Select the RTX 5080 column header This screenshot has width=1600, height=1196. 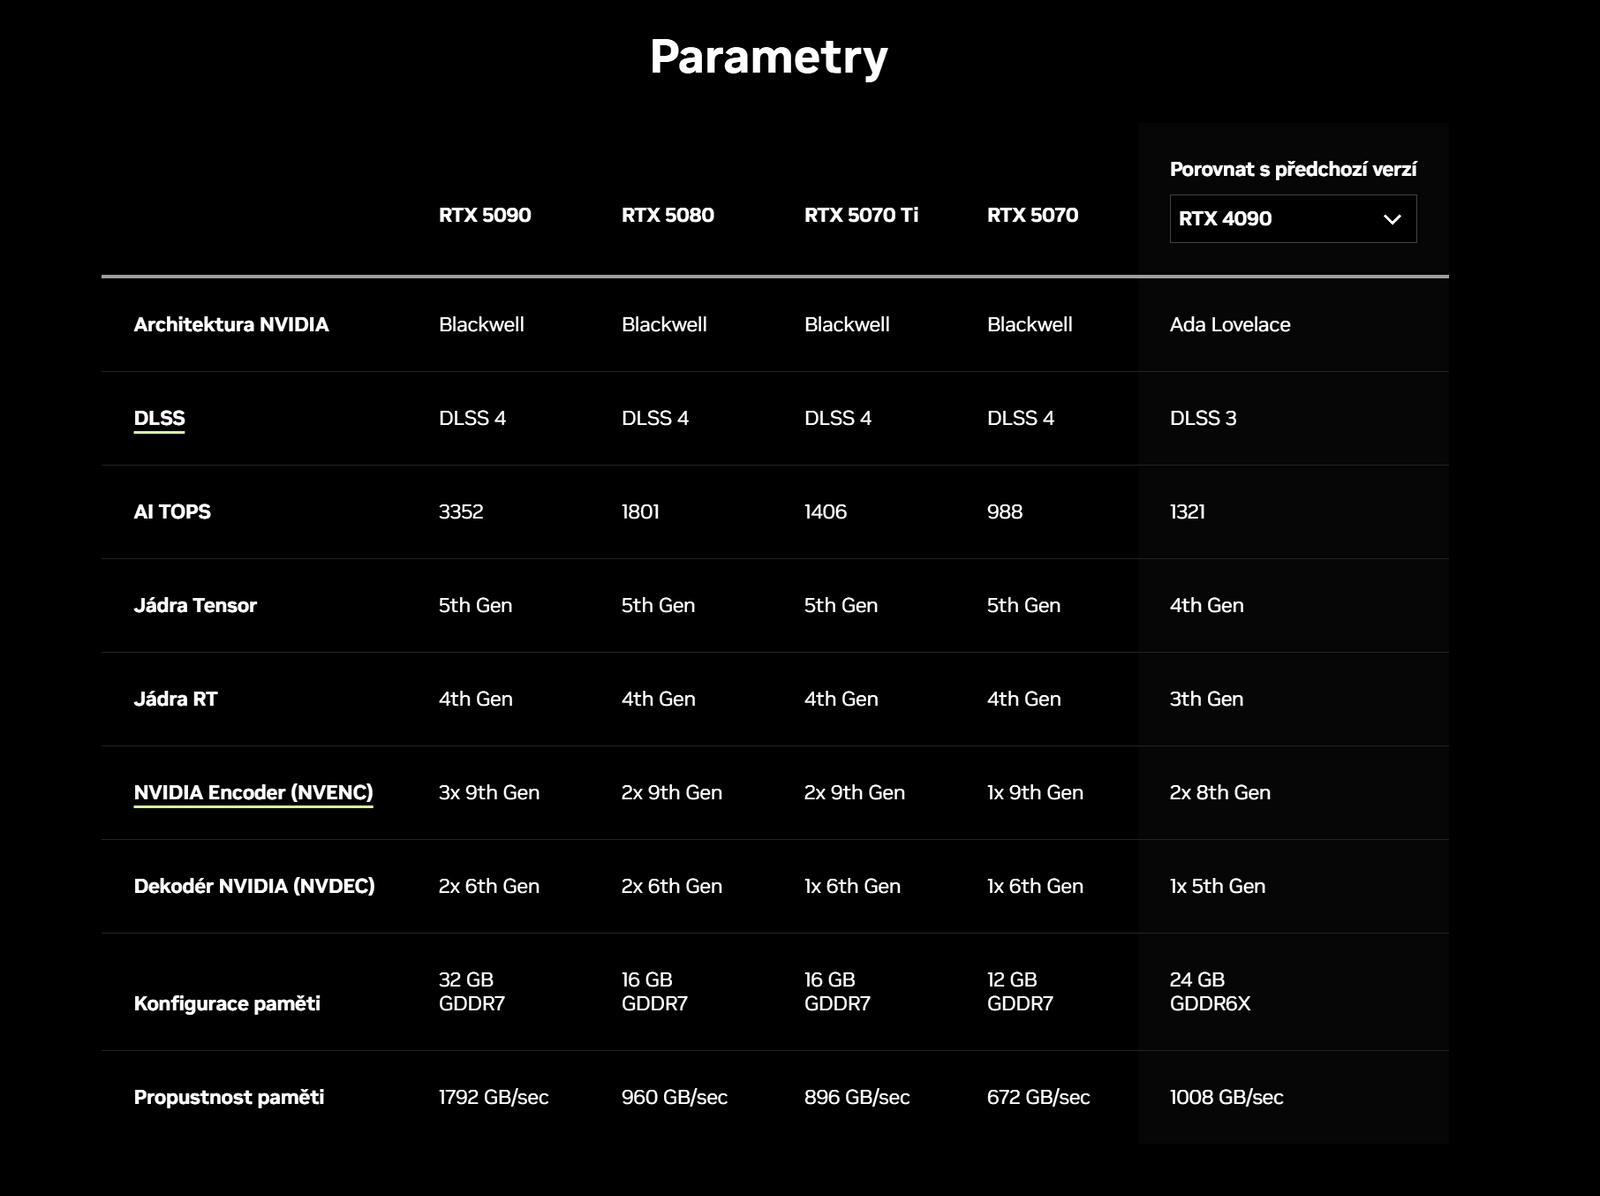pos(667,214)
